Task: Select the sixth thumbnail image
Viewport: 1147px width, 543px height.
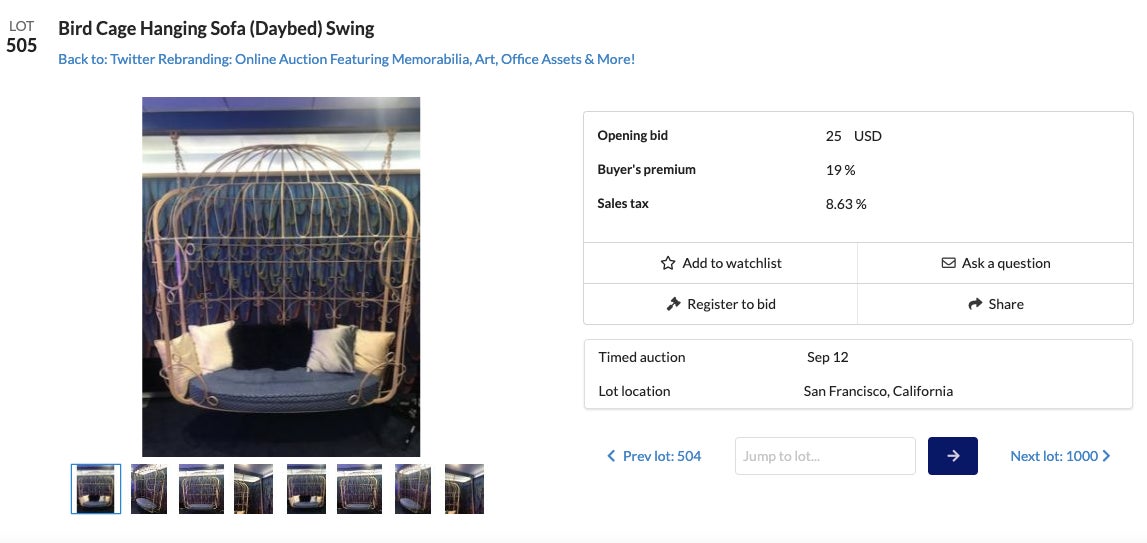Action: click(358, 489)
